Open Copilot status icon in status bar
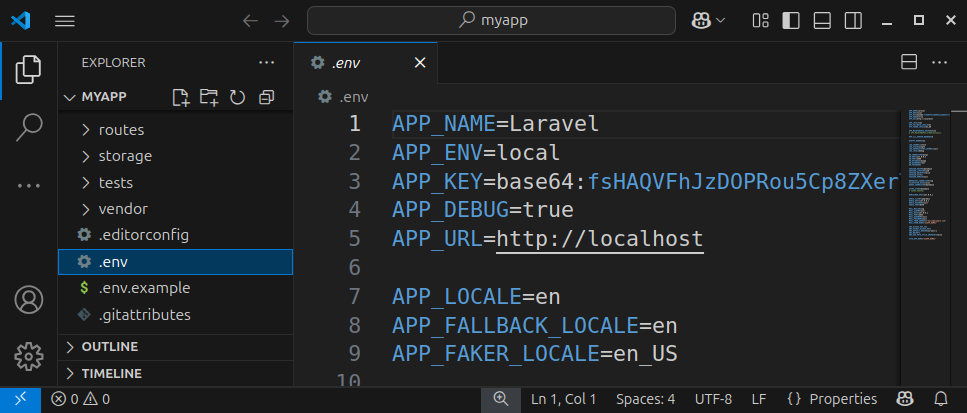The width and height of the screenshot is (967, 413). [905, 399]
